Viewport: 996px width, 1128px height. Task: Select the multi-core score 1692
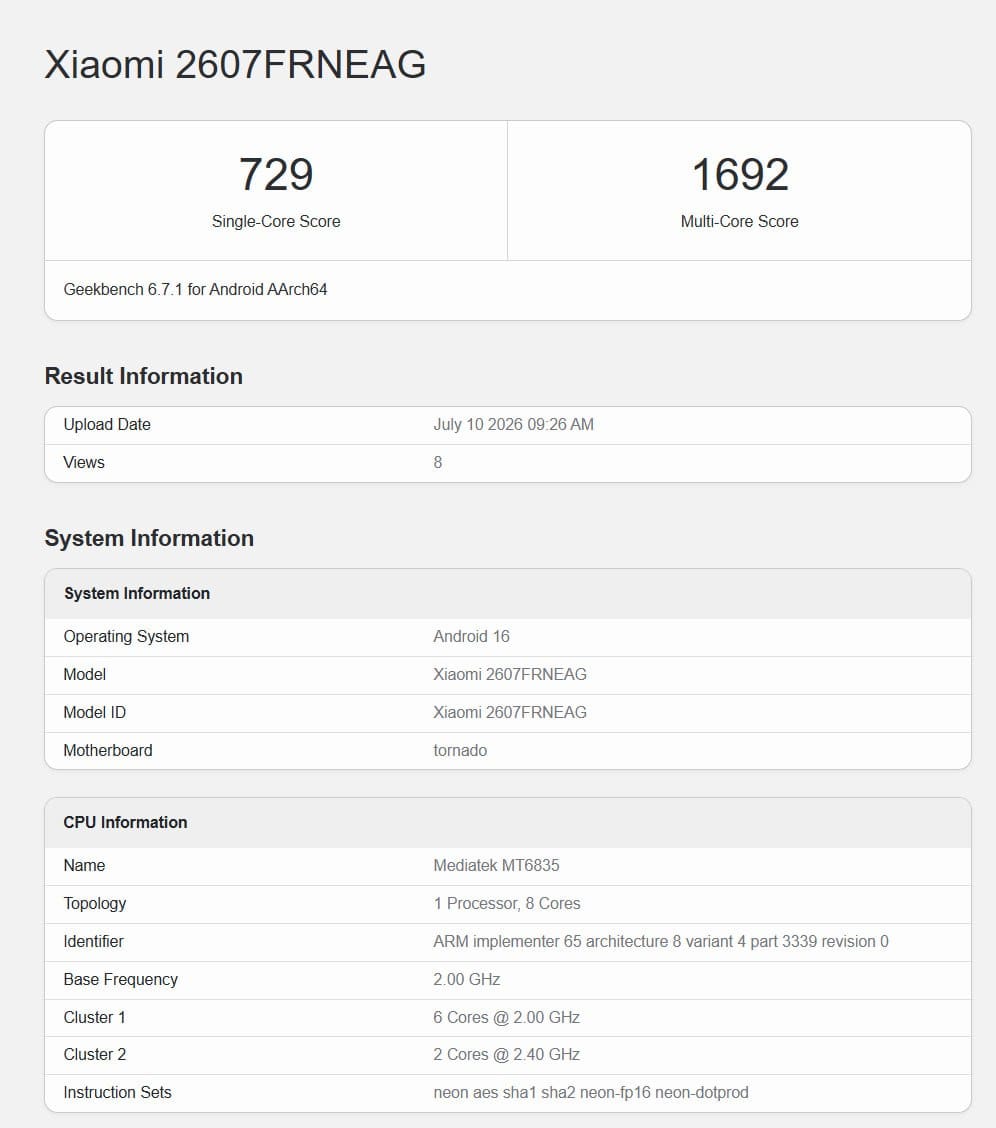click(x=740, y=174)
